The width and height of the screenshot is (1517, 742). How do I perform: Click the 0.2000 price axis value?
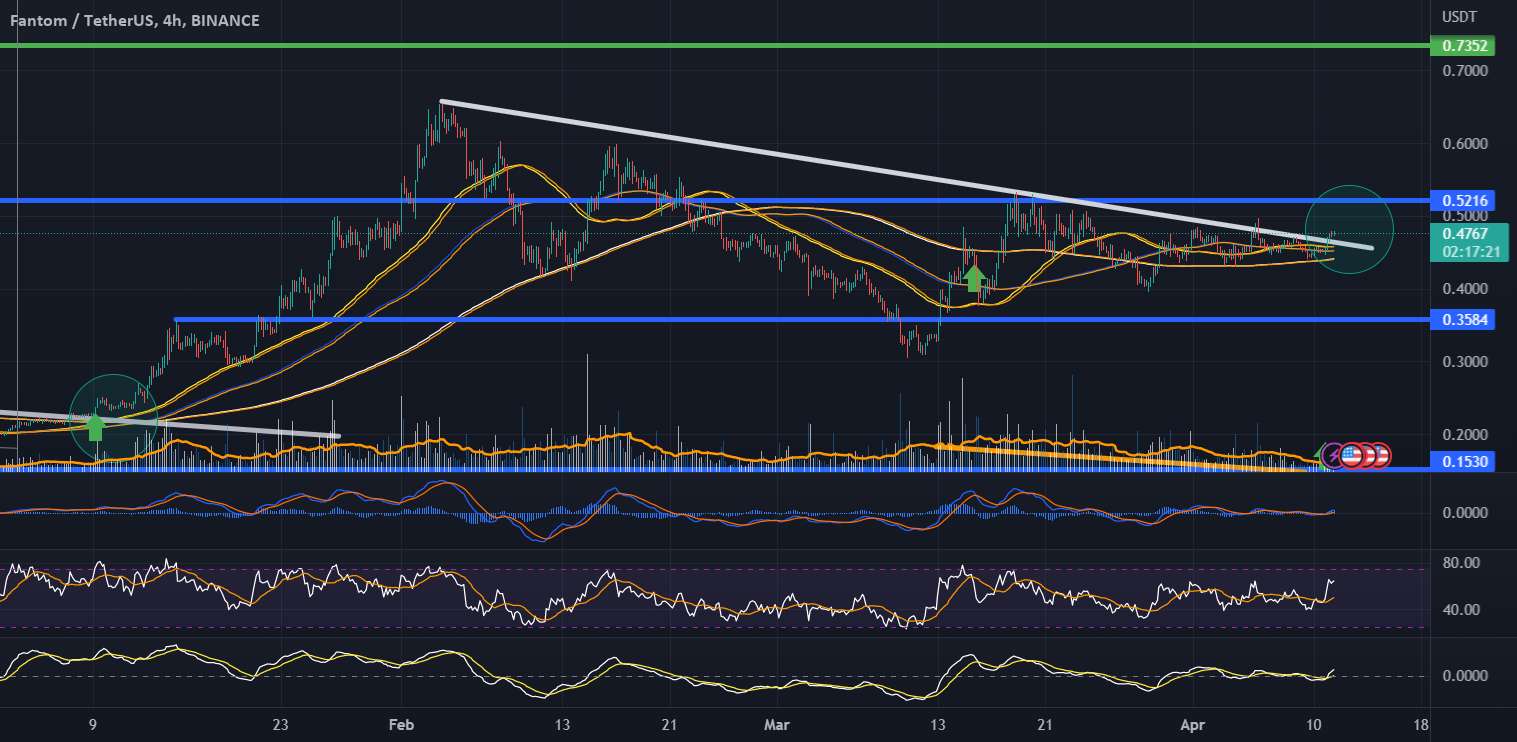coord(1464,435)
